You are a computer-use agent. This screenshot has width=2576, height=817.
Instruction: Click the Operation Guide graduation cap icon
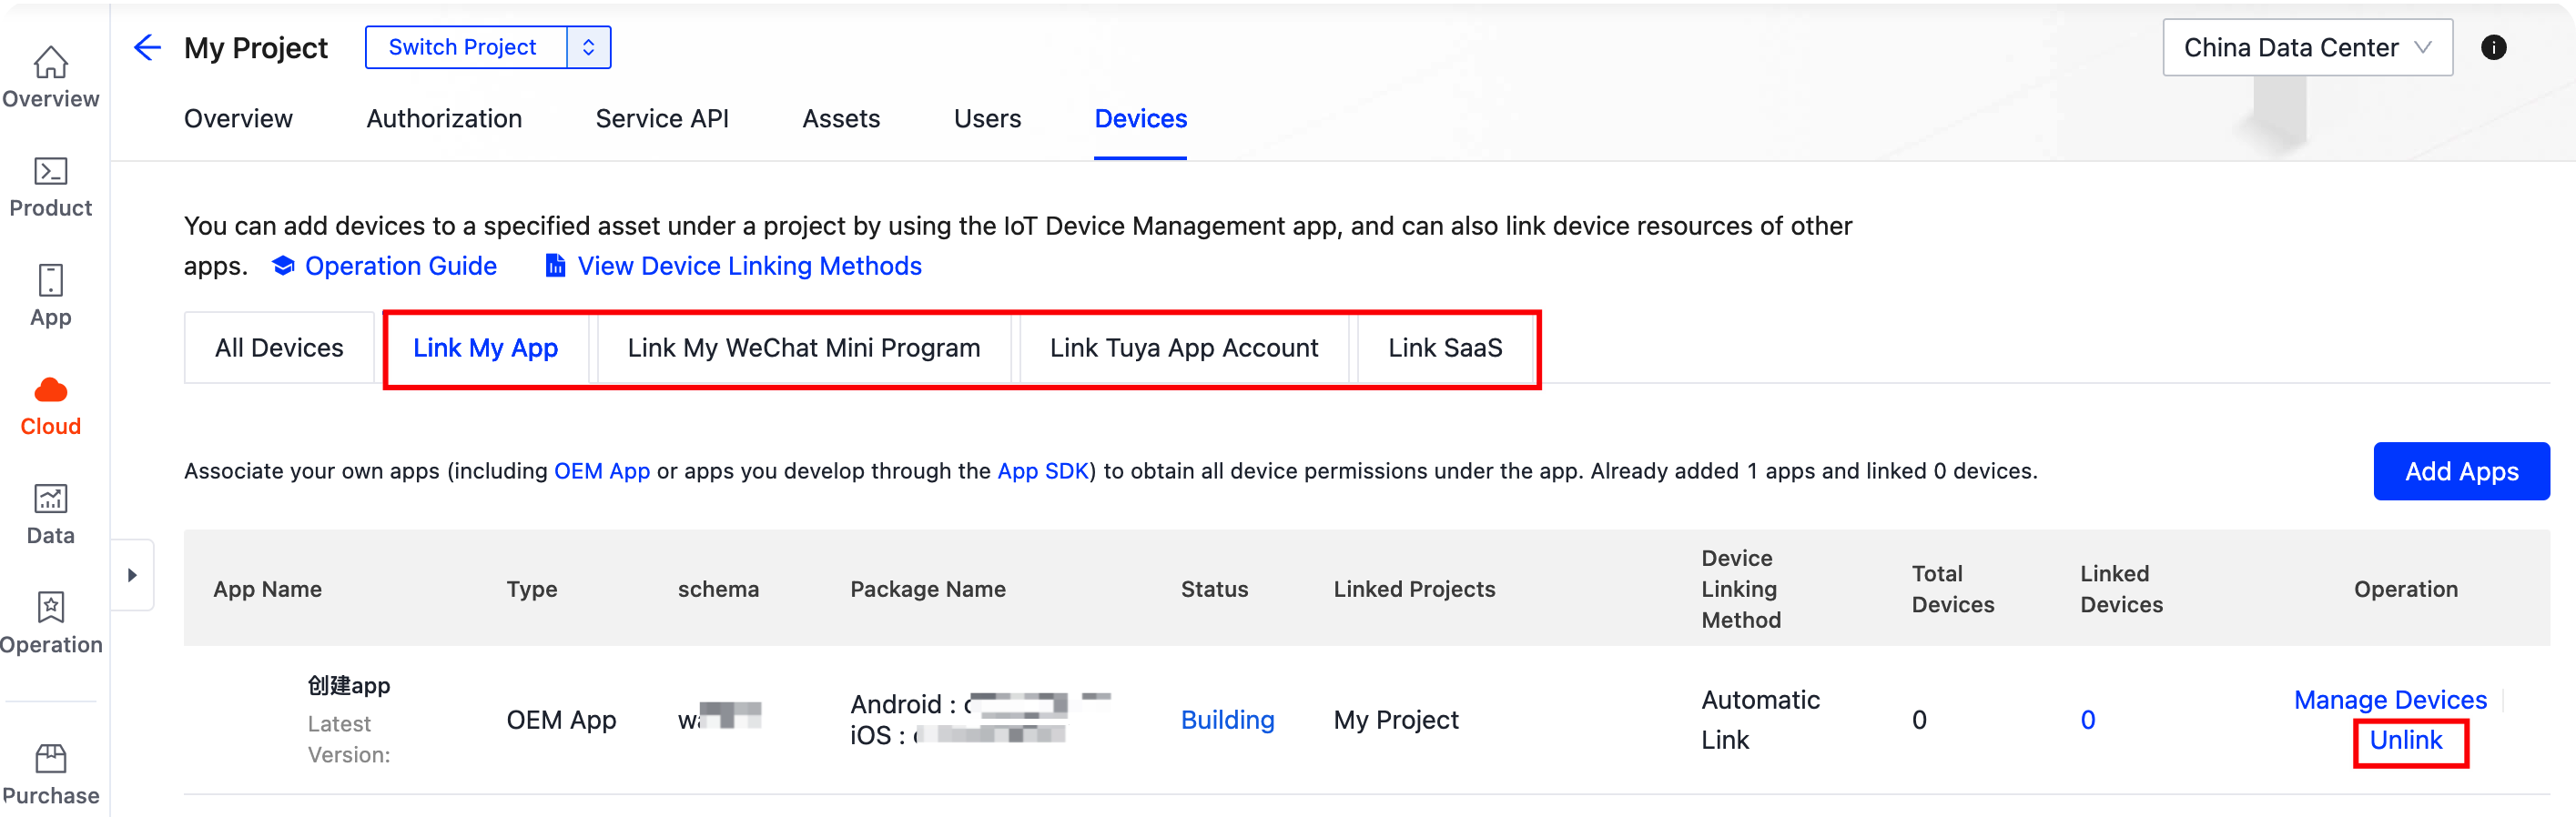tap(283, 266)
